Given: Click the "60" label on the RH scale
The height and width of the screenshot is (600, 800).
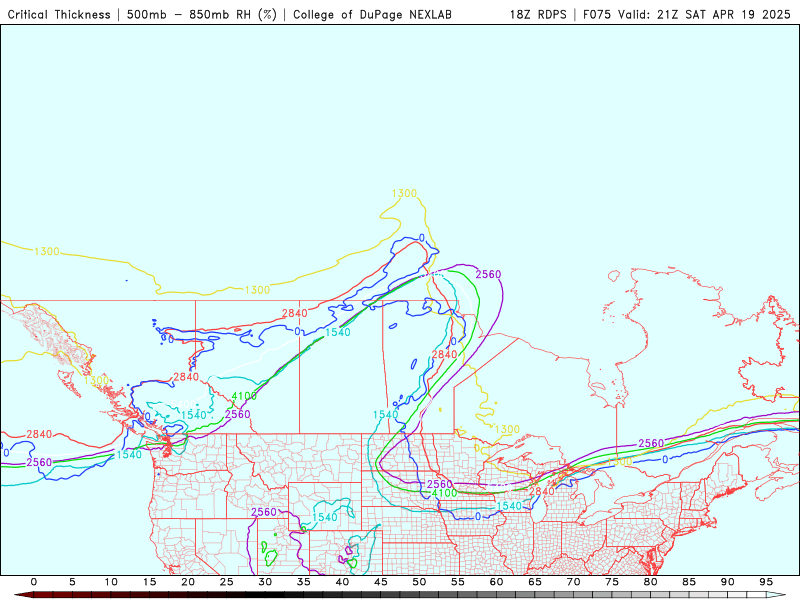Looking at the screenshot, I should (496, 582).
